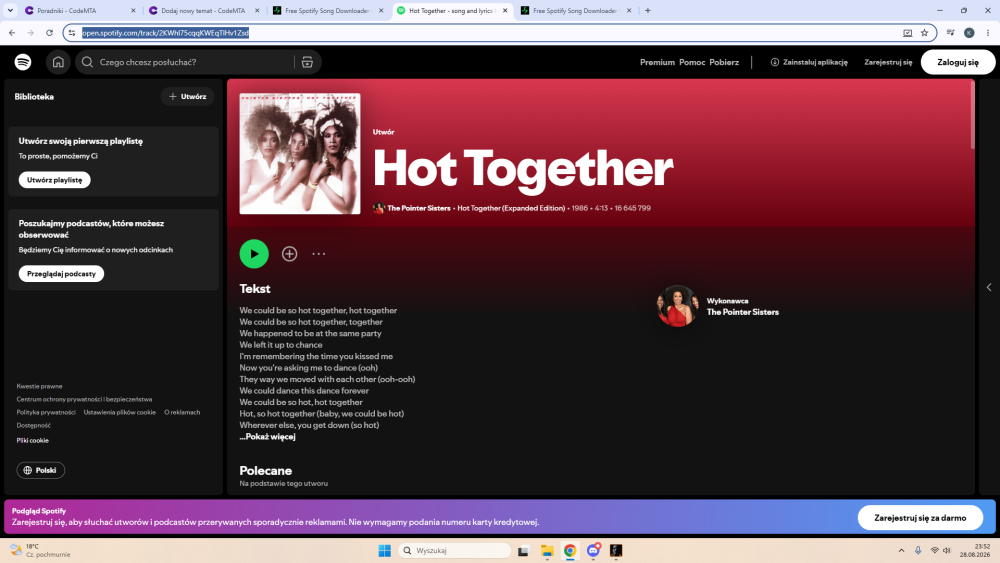The width and height of the screenshot is (1000, 563).
Task: Open Polityka prywatności link
Action: (46, 412)
